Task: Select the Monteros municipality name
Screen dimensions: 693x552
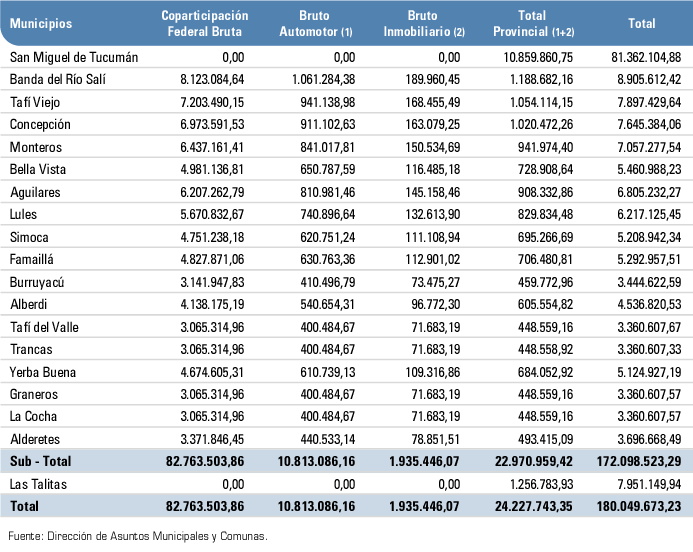Action: point(35,146)
